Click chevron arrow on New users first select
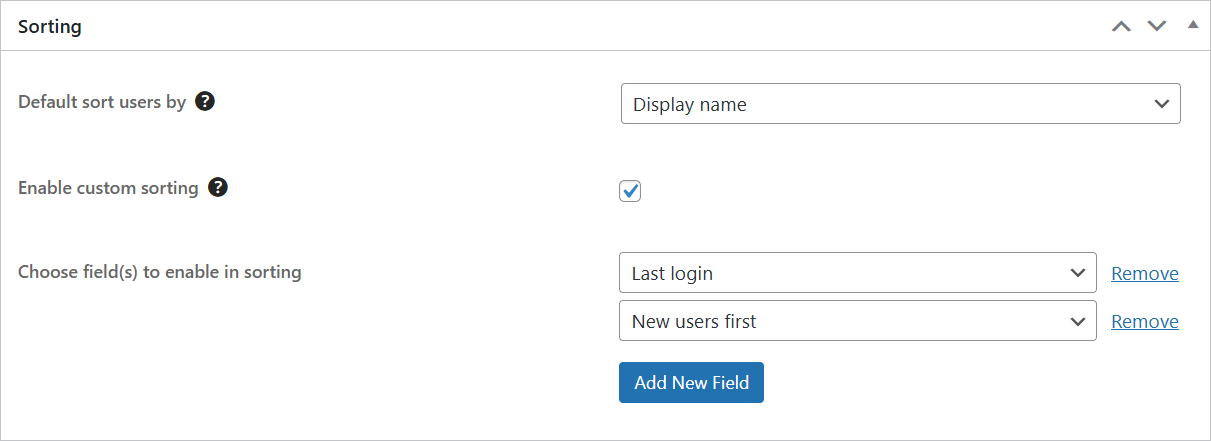1211x441 pixels. coord(1077,321)
